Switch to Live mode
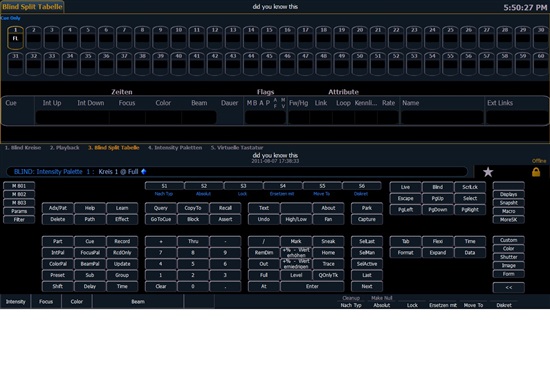The width and height of the screenshot is (550, 367). (x=405, y=187)
